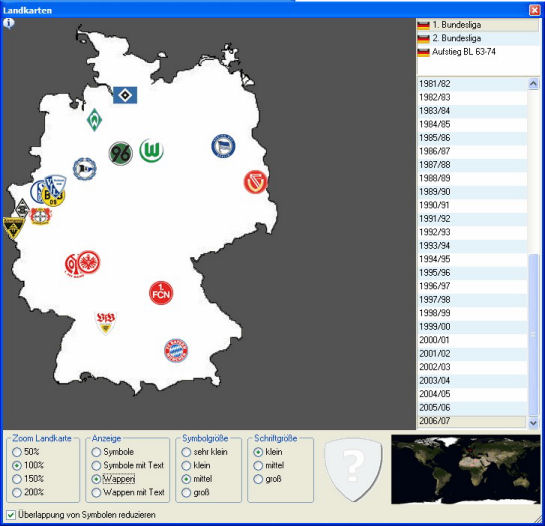This screenshot has width=545, height=526.
Task: Select Aufstieg BL 63-74 entry
Action: coord(477,52)
